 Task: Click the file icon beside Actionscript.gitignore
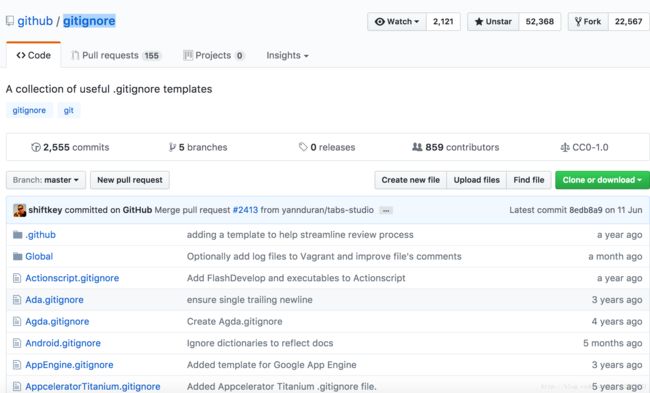point(17,278)
